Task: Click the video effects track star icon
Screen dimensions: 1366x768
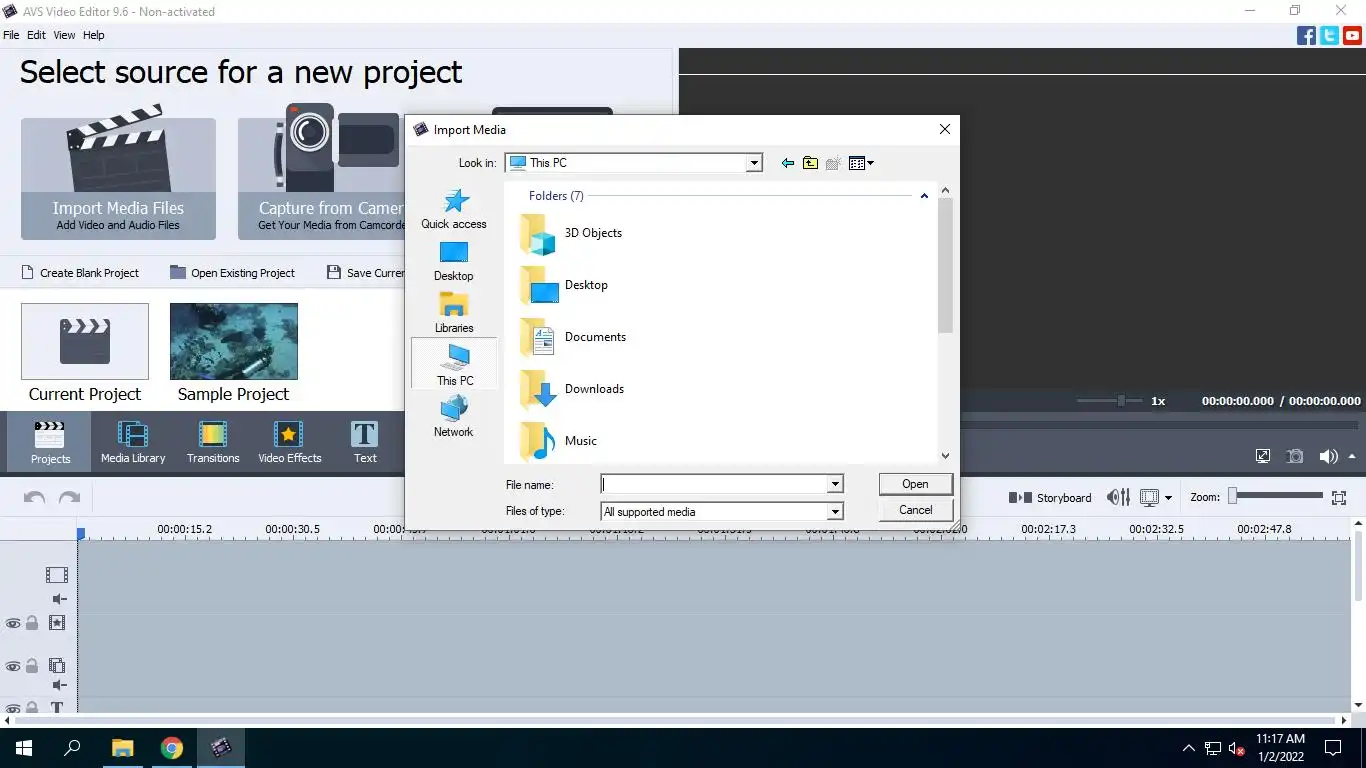Action: pos(57,623)
